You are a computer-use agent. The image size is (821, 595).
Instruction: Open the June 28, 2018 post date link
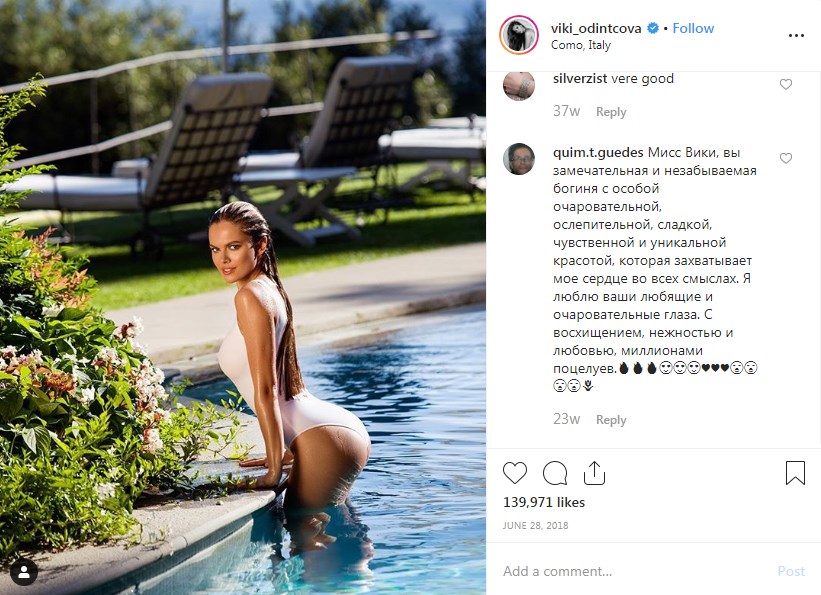(535, 525)
